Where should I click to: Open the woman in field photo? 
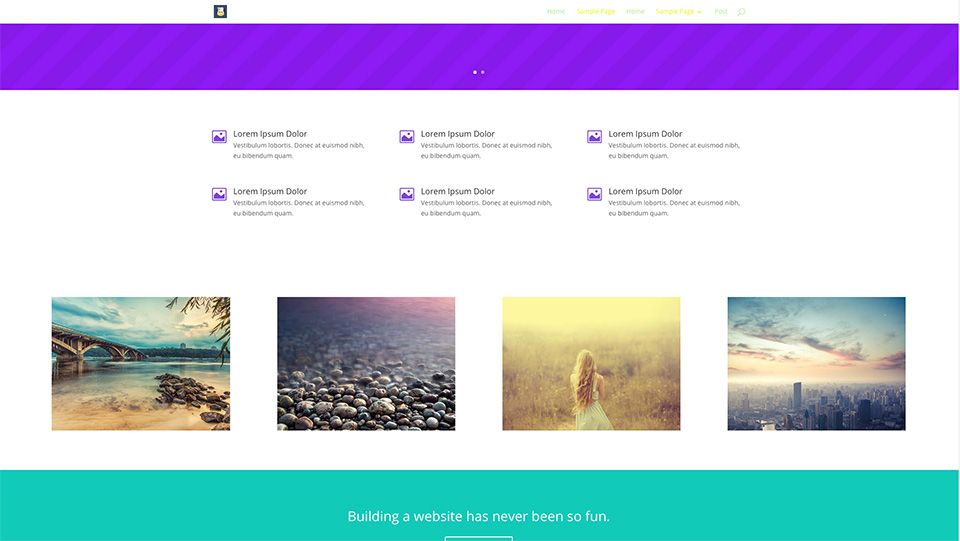click(x=591, y=364)
